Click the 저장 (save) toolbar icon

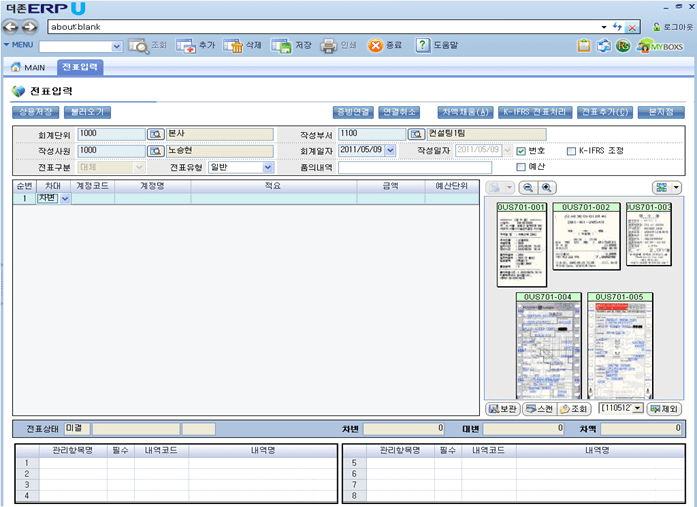pyautogui.click(x=281, y=46)
